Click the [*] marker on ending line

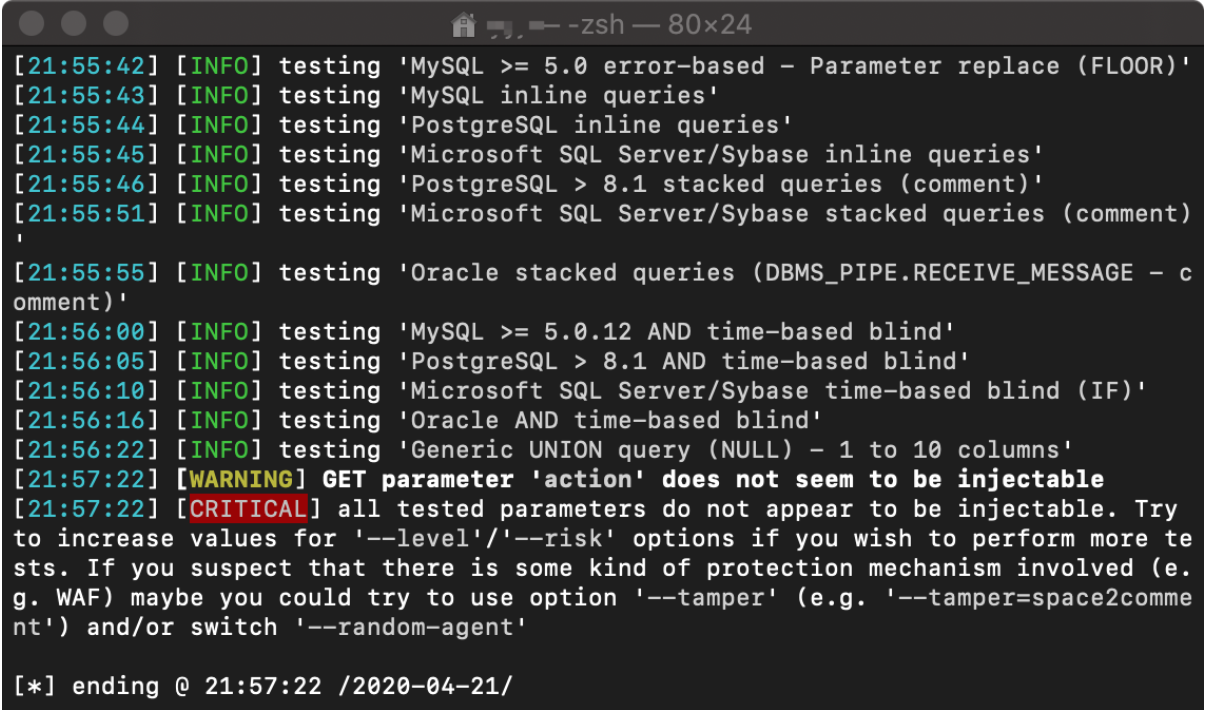pyautogui.click(x=35, y=686)
